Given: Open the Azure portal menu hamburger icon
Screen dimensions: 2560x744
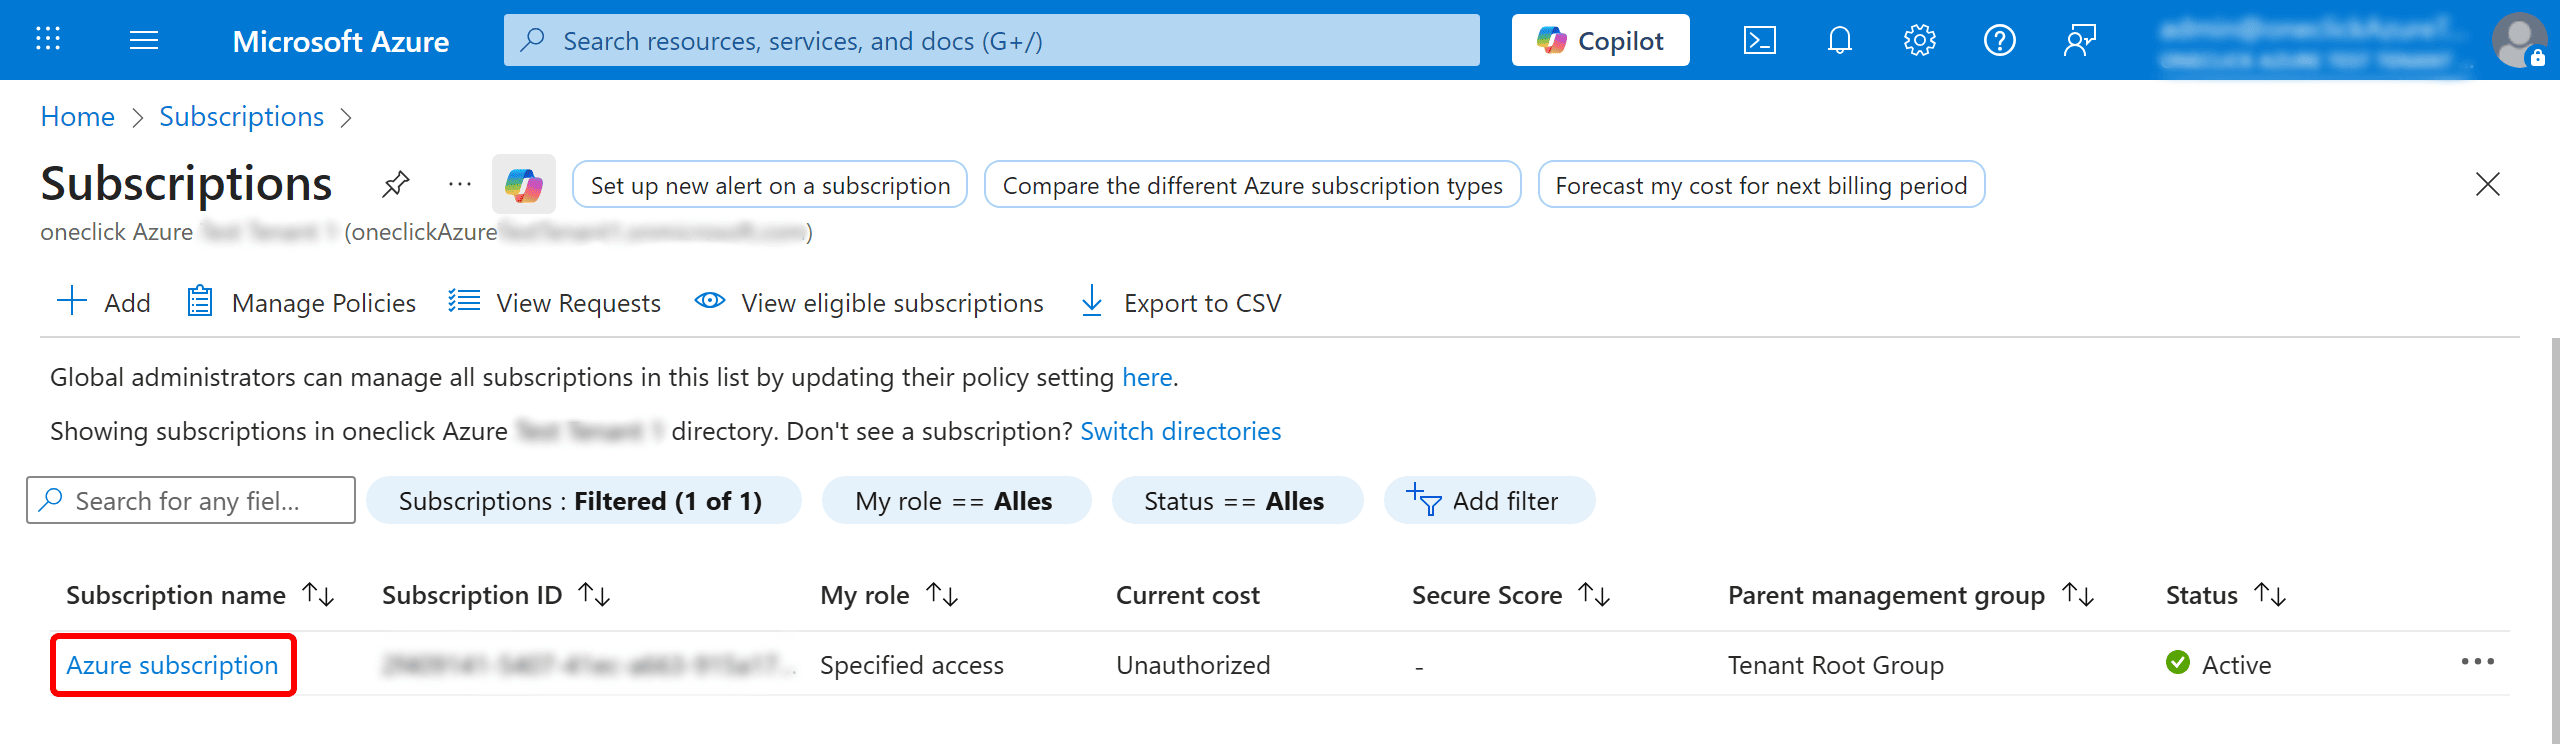Looking at the screenshot, I should (144, 40).
